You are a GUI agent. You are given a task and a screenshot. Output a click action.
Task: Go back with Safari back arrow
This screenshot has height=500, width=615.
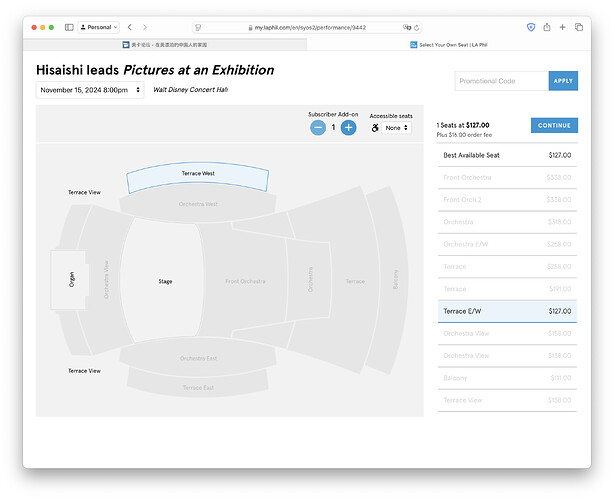coord(130,27)
